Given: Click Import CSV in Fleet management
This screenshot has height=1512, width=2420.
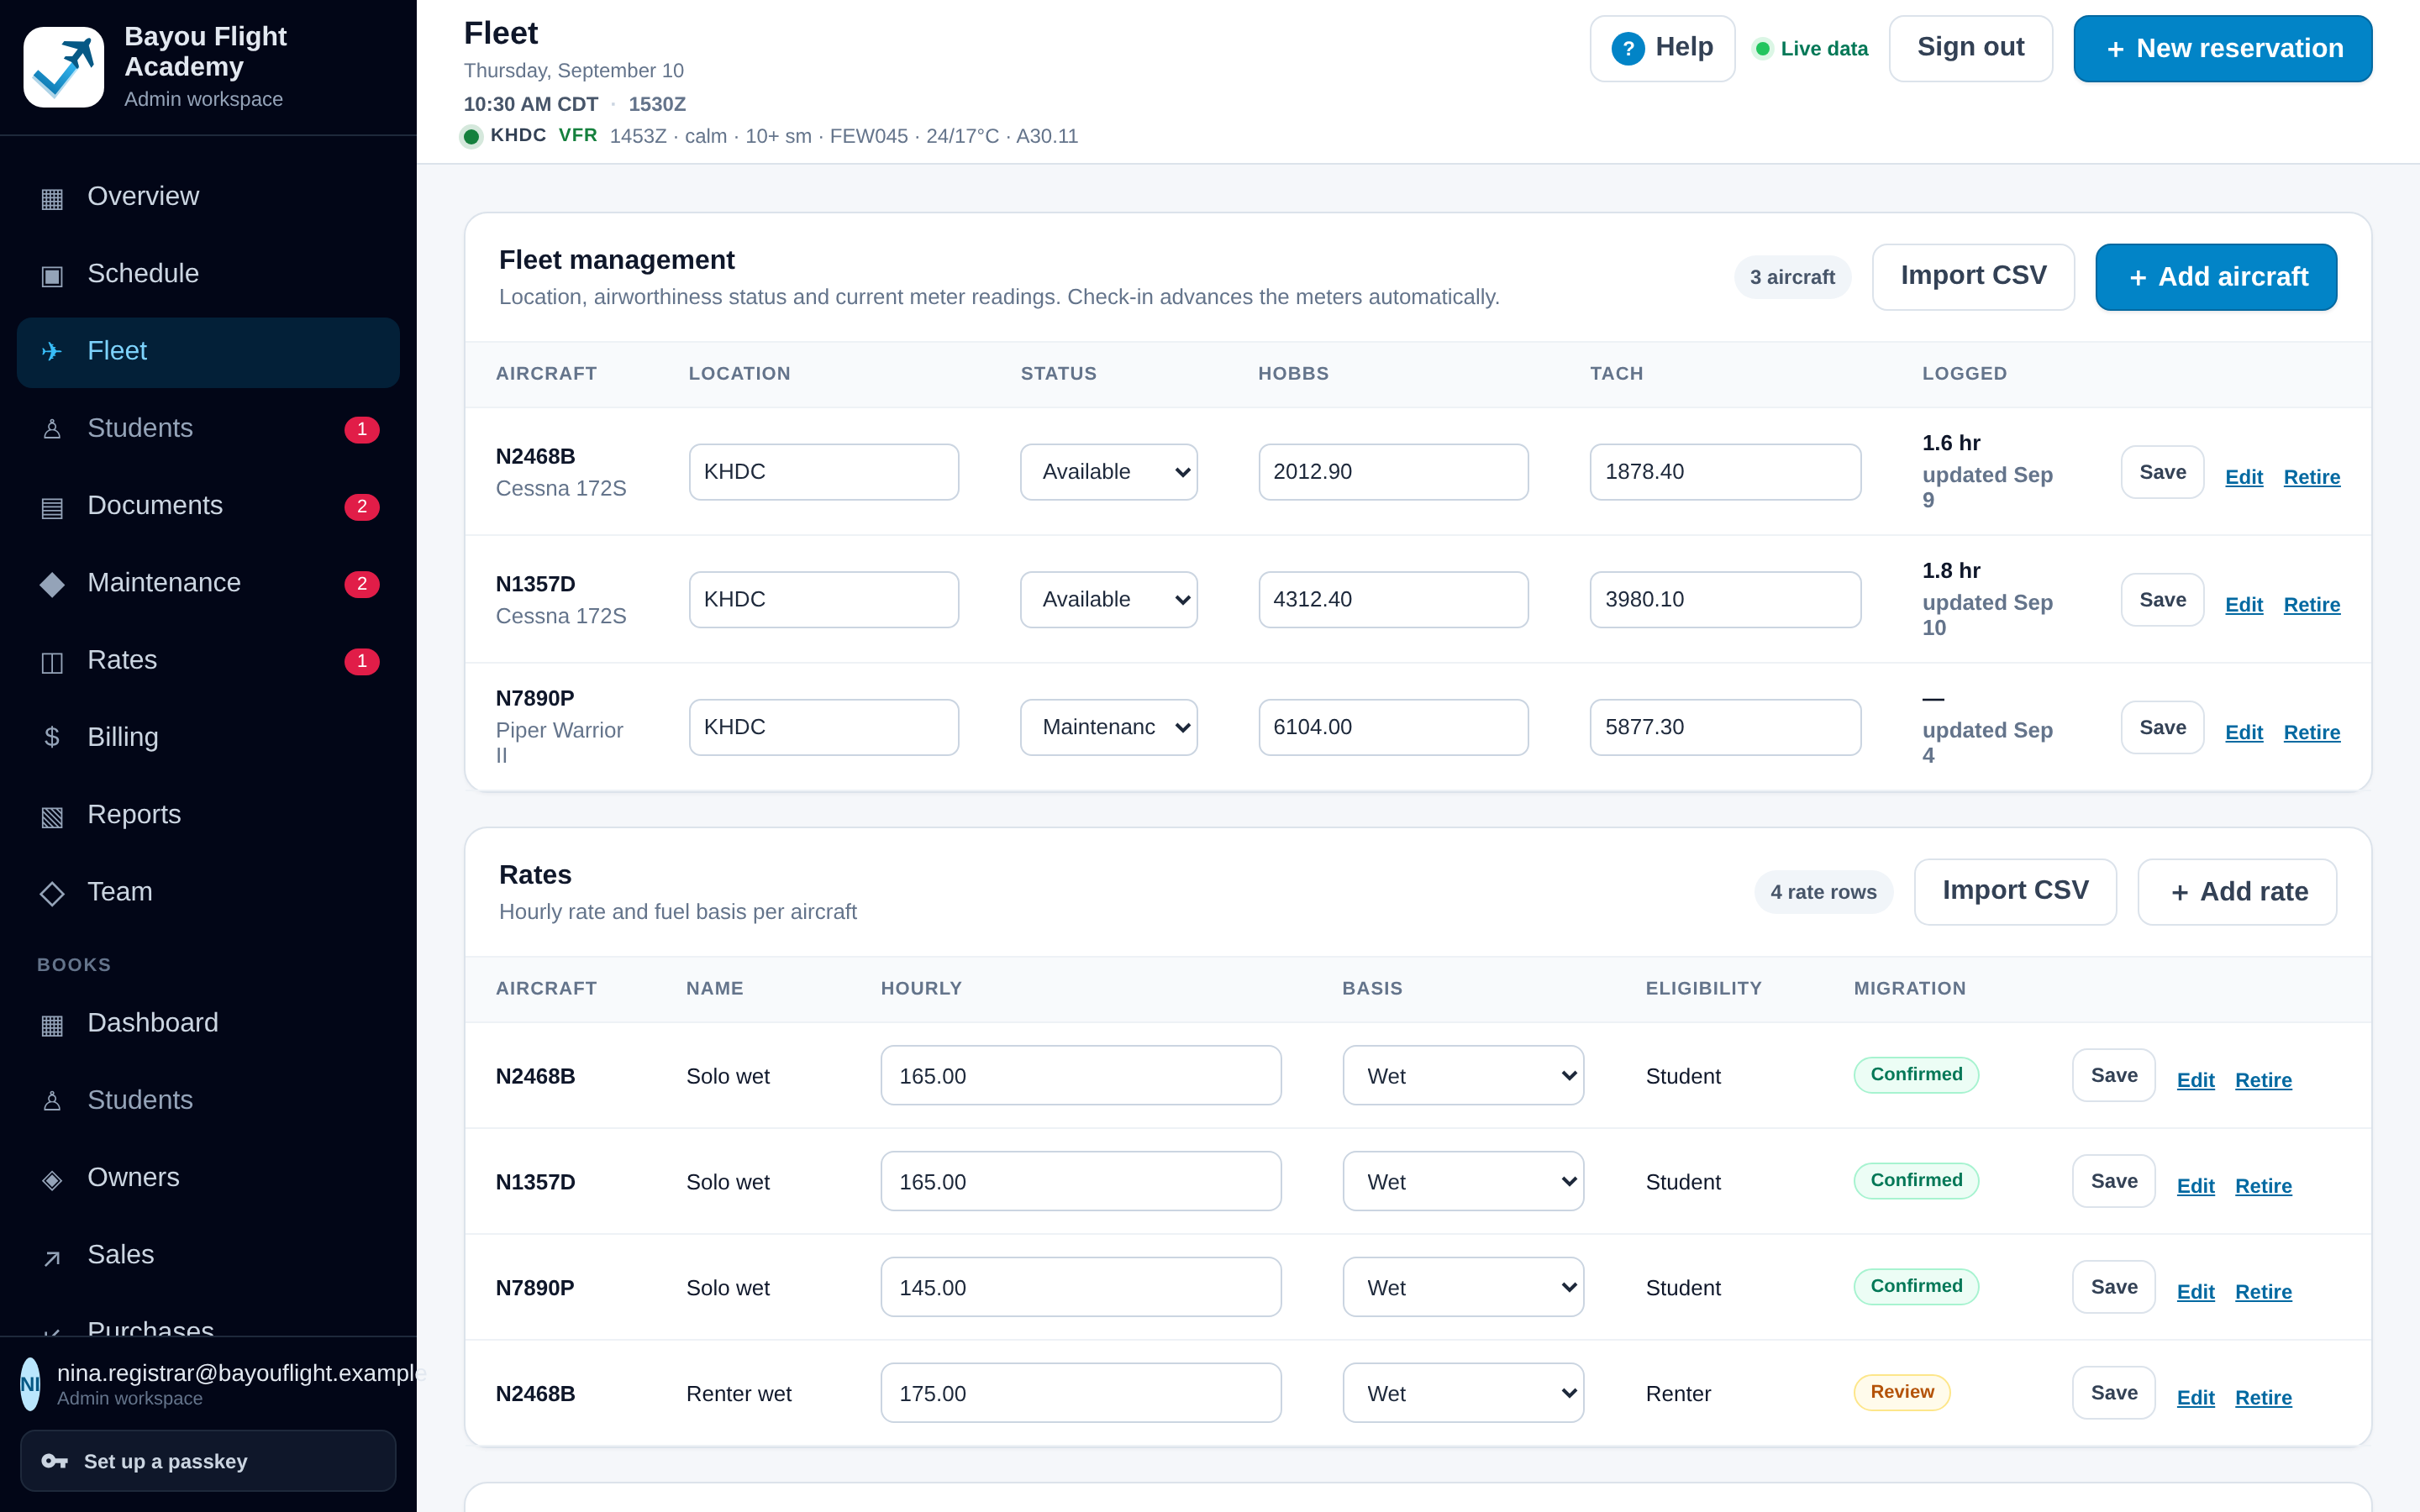Looking at the screenshot, I should 1973,277.
